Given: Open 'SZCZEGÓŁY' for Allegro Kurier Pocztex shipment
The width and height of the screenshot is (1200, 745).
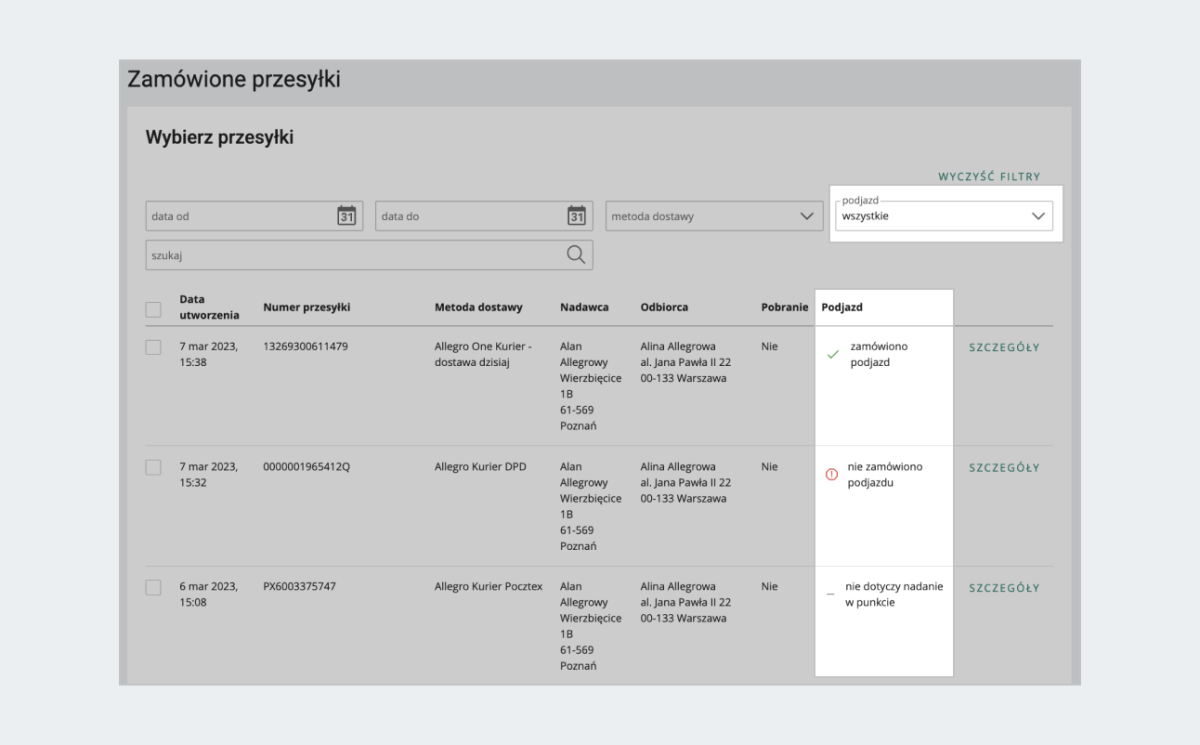Looking at the screenshot, I should tap(1004, 587).
